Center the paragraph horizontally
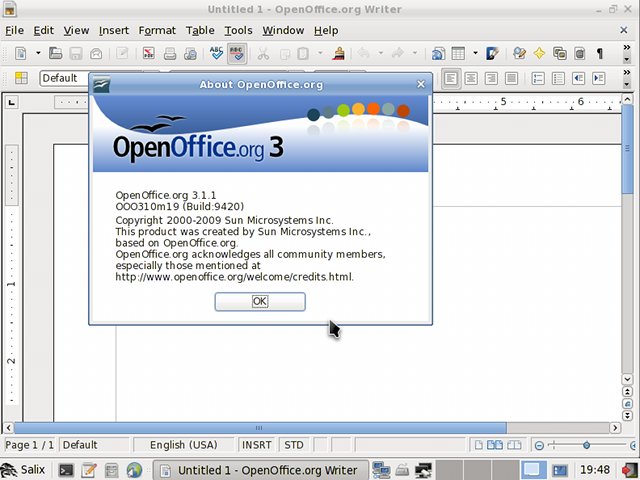This screenshot has height=480, width=640. [471, 78]
